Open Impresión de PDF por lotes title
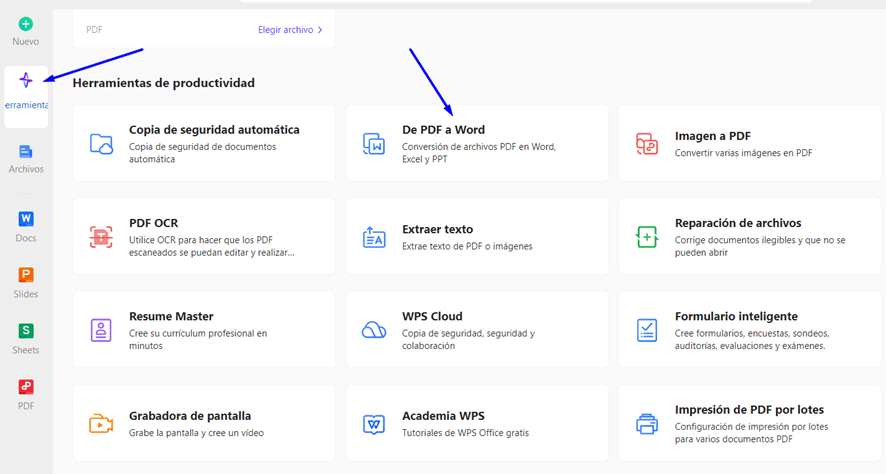 (749, 410)
